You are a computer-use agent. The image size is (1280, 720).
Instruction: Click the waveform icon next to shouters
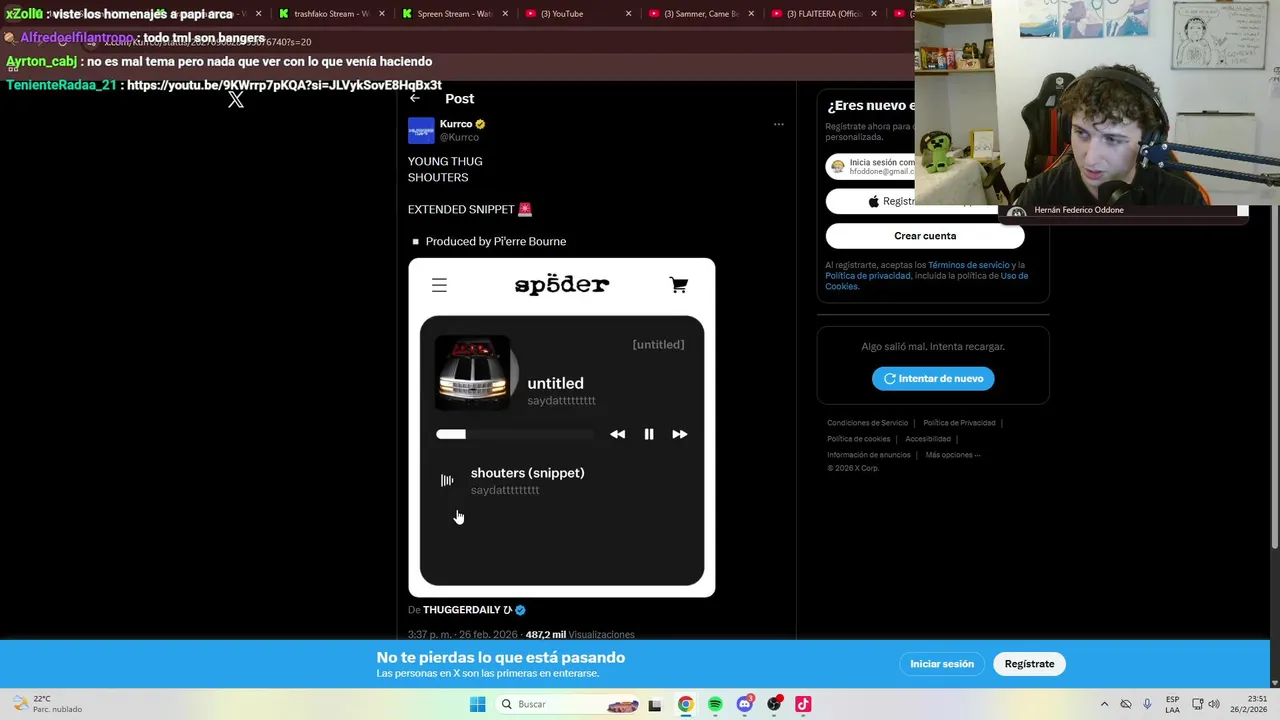coord(447,481)
